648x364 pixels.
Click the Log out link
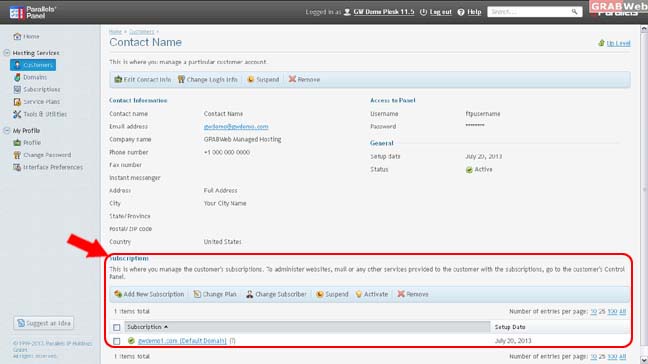pyautogui.click(x=441, y=12)
